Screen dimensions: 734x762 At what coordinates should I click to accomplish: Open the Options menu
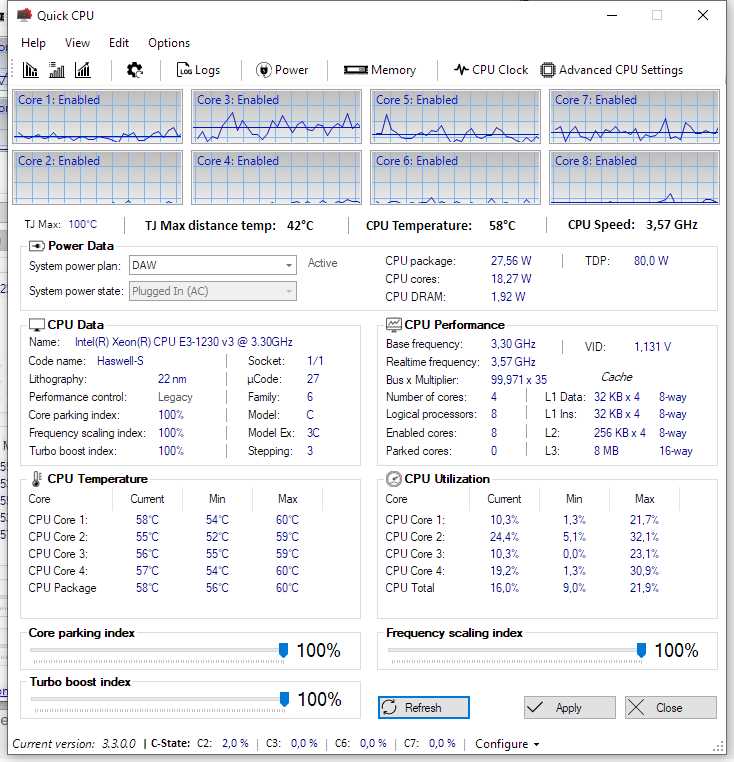(x=169, y=43)
